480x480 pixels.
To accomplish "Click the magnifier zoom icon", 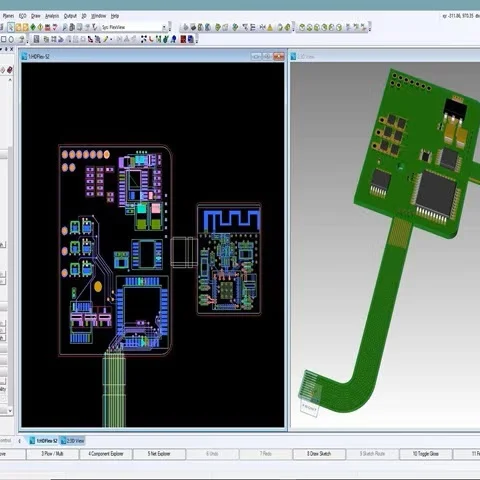I will tap(65, 27).
